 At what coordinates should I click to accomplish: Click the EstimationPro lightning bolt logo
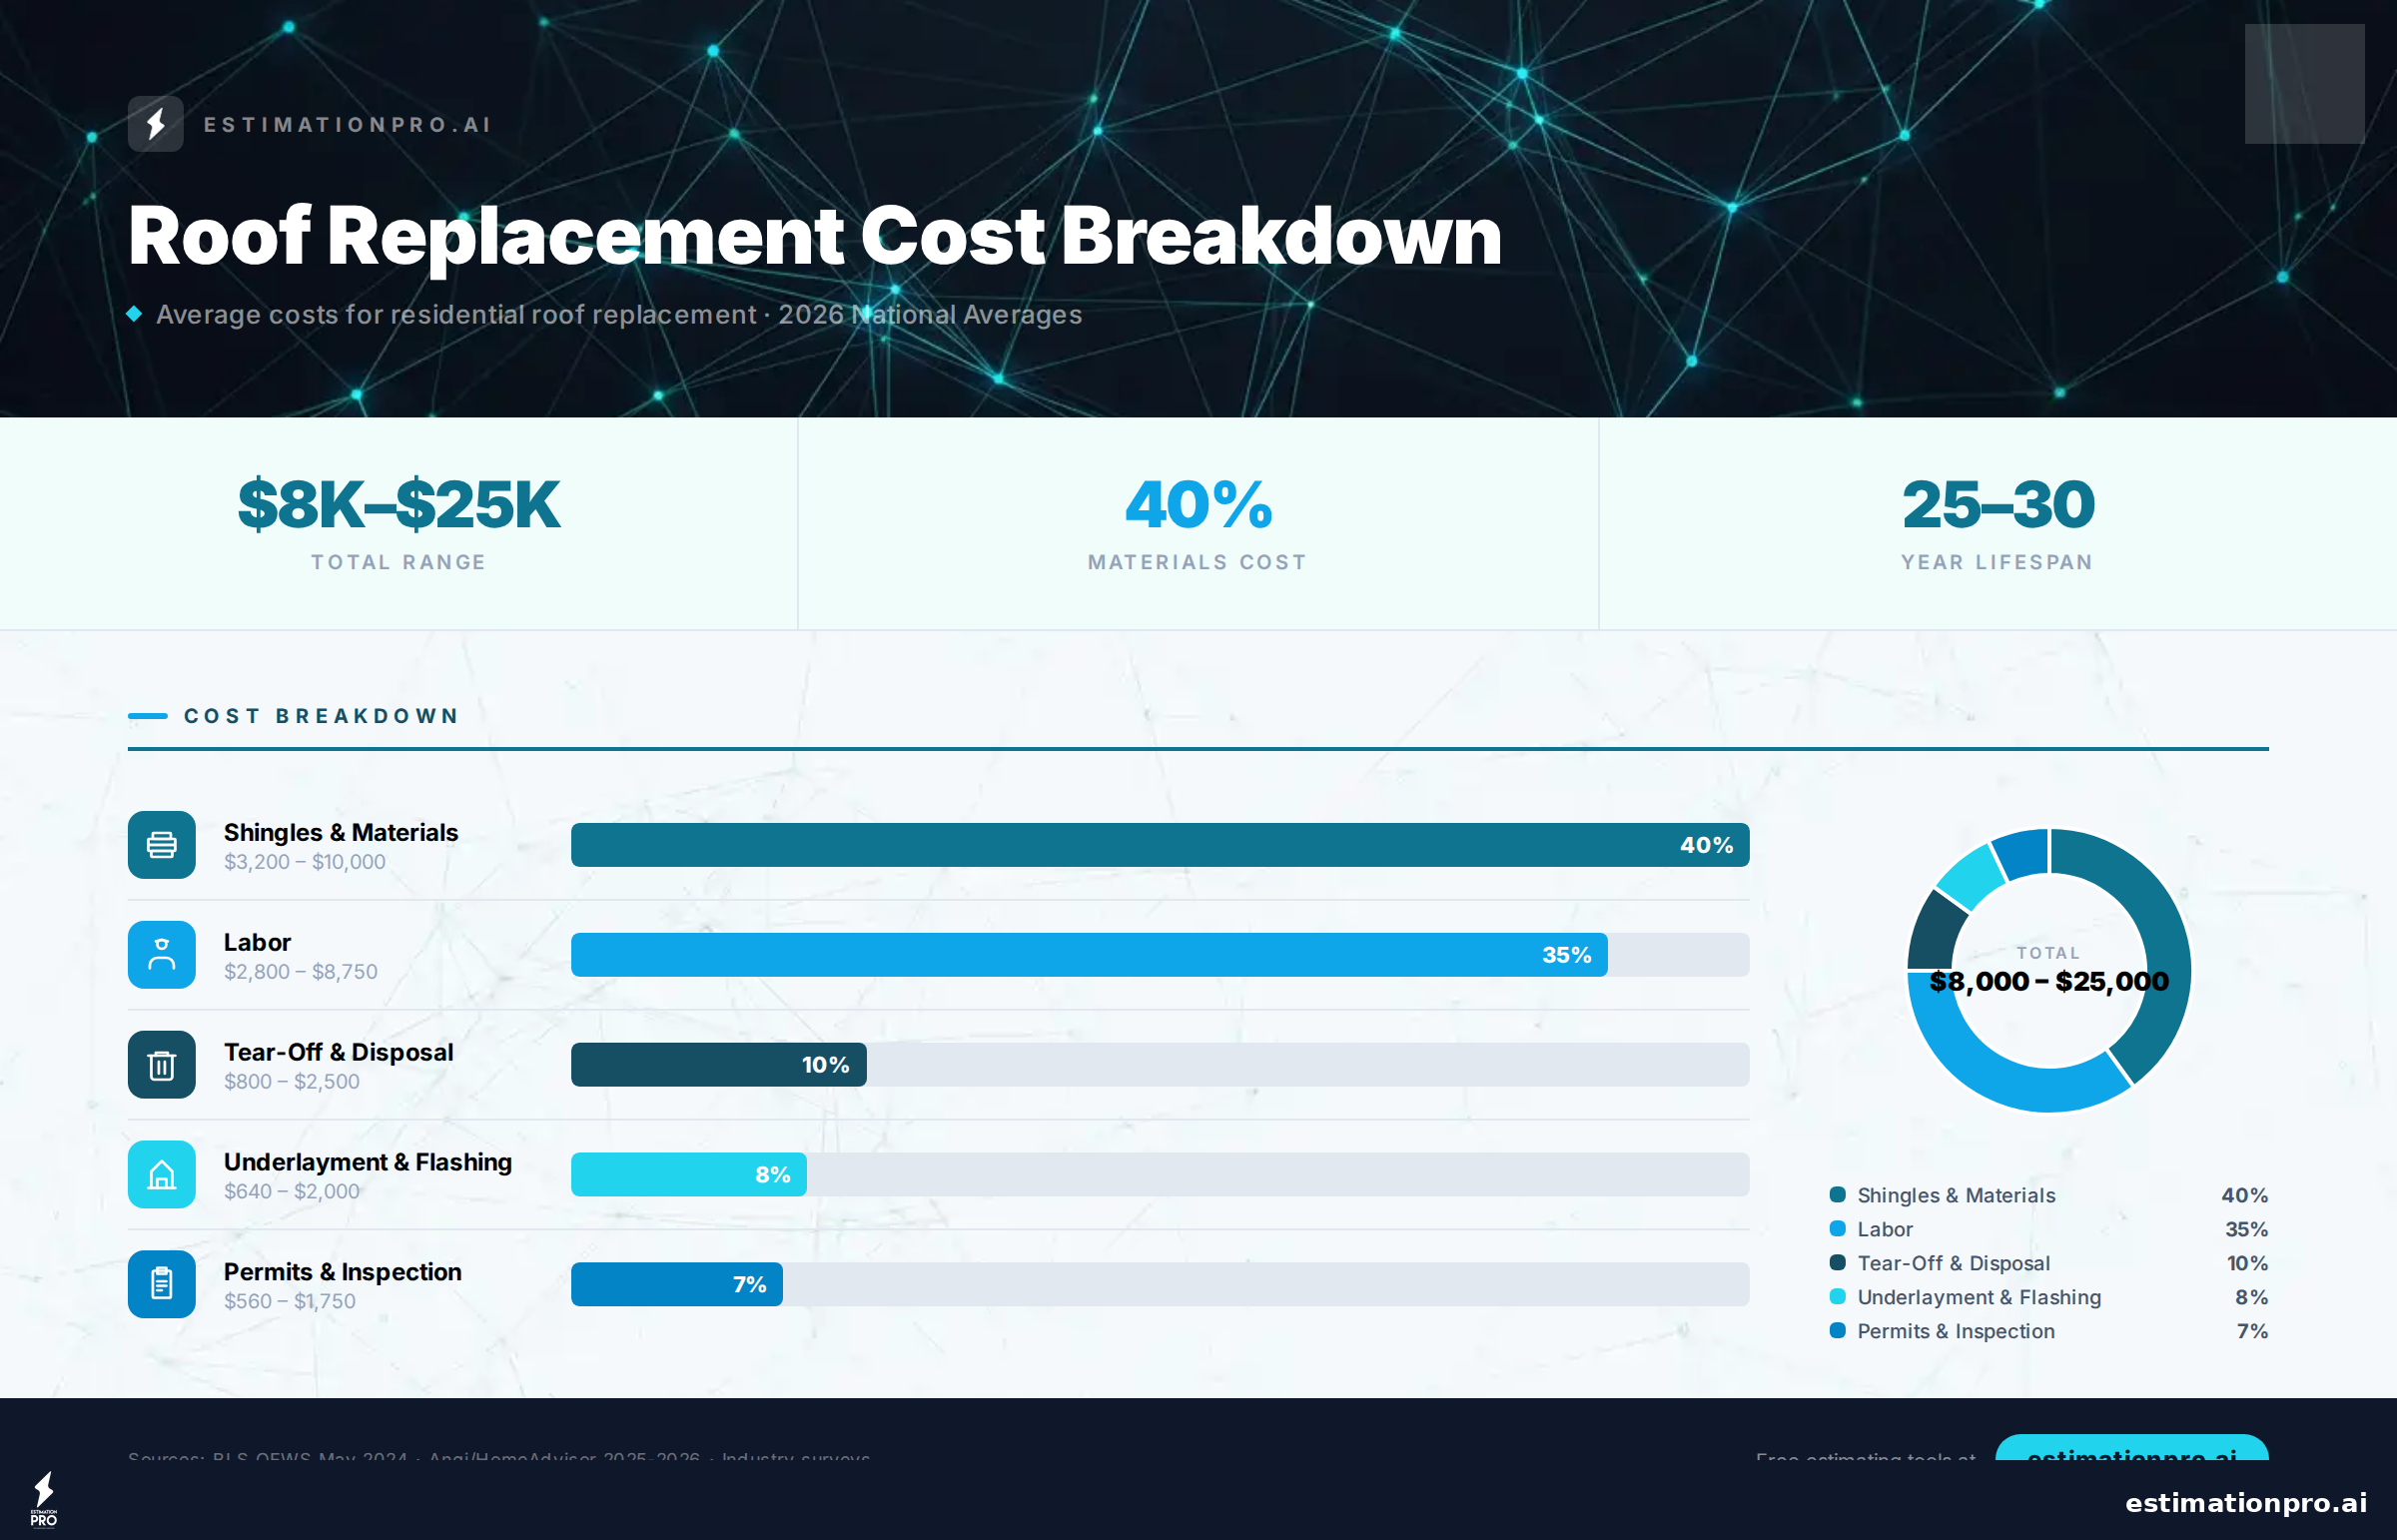coord(156,124)
